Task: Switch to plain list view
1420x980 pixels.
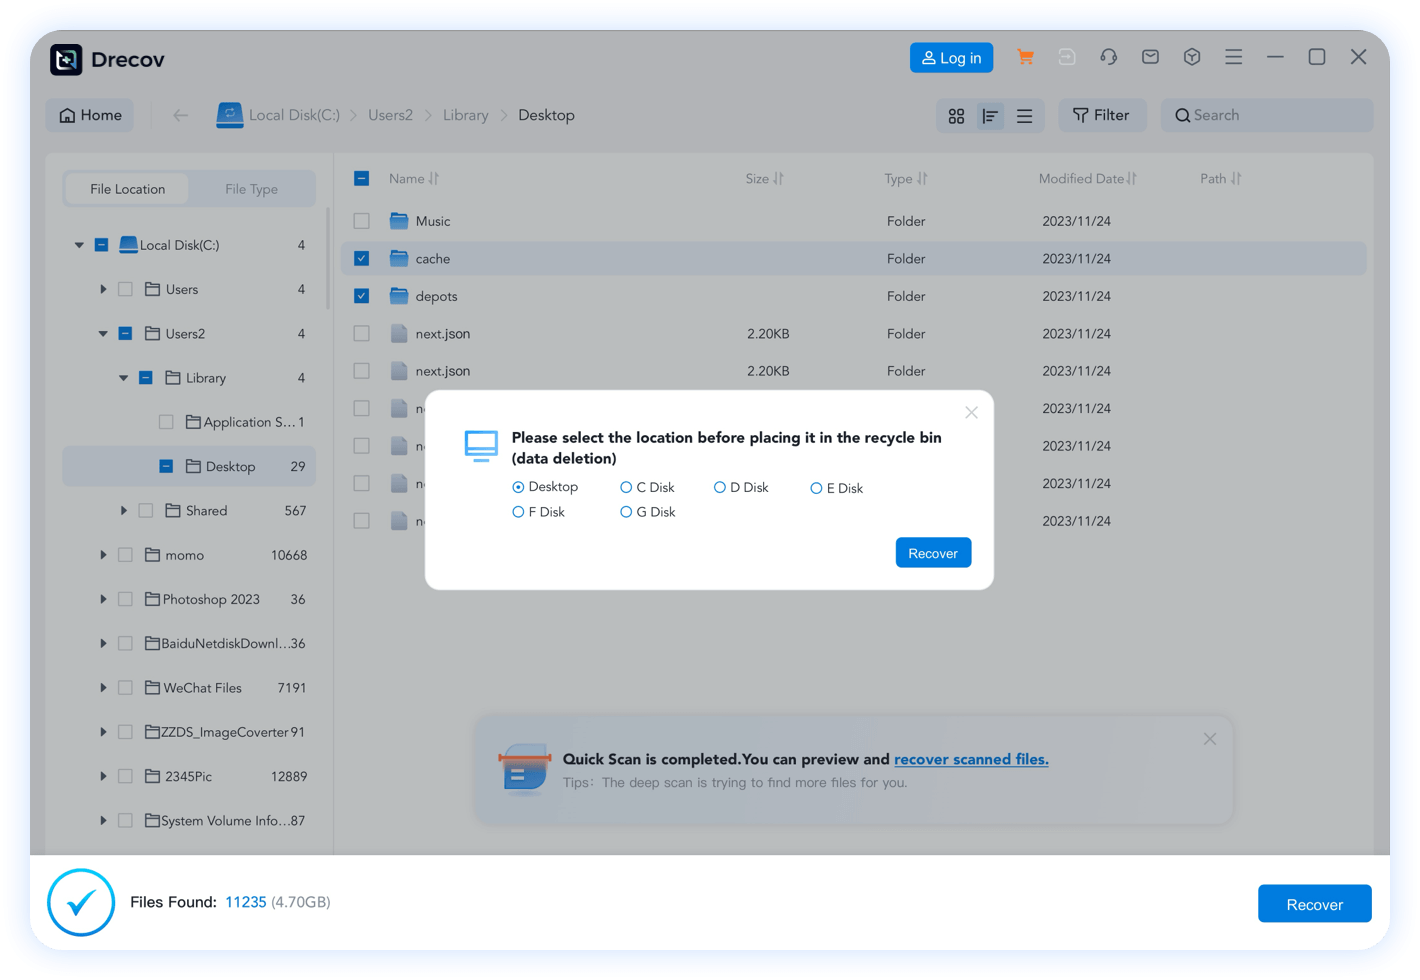Action: (1024, 116)
